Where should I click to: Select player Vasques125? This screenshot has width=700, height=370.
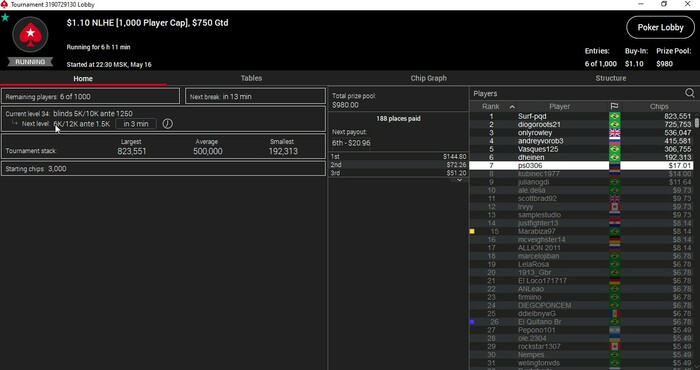click(x=581, y=149)
